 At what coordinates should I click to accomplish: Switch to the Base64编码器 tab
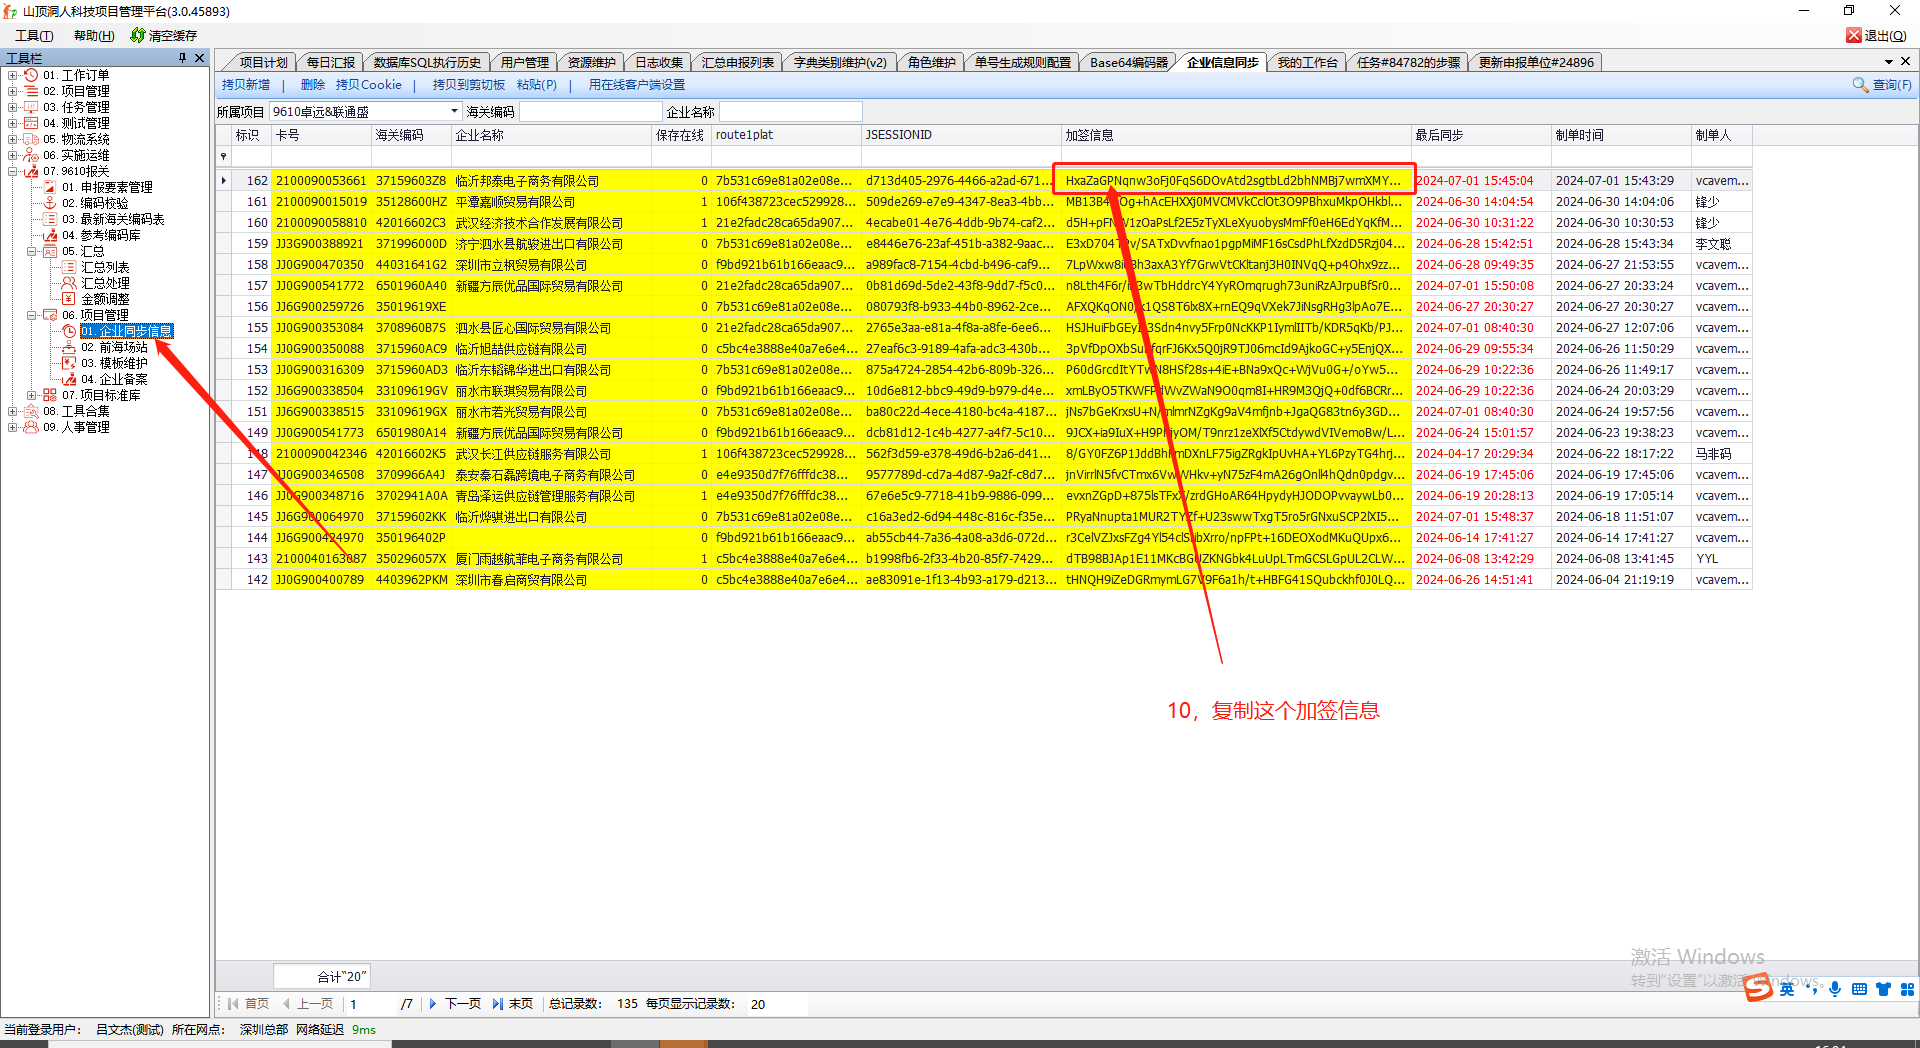click(x=1128, y=62)
